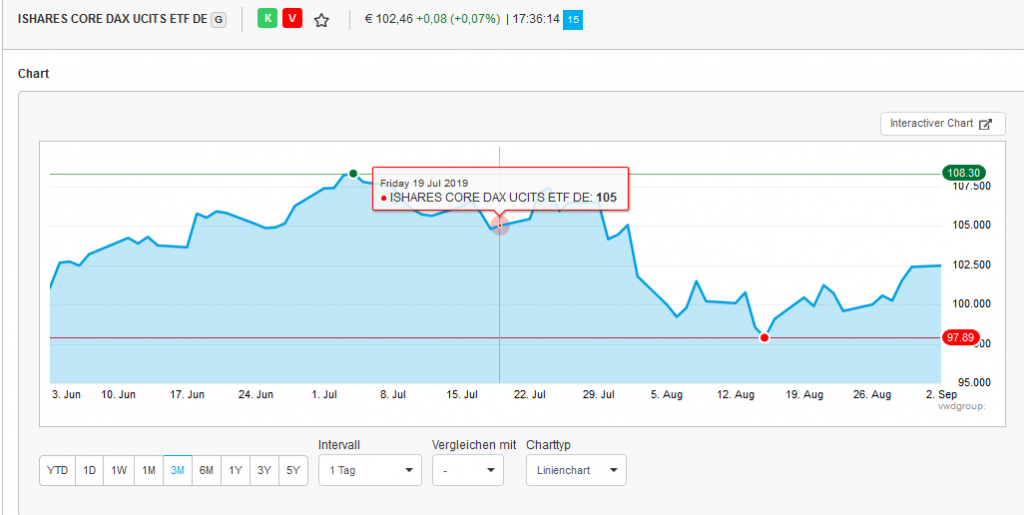Open the Interactiver Chart button
The height and width of the screenshot is (515, 1024).
[942, 124]
